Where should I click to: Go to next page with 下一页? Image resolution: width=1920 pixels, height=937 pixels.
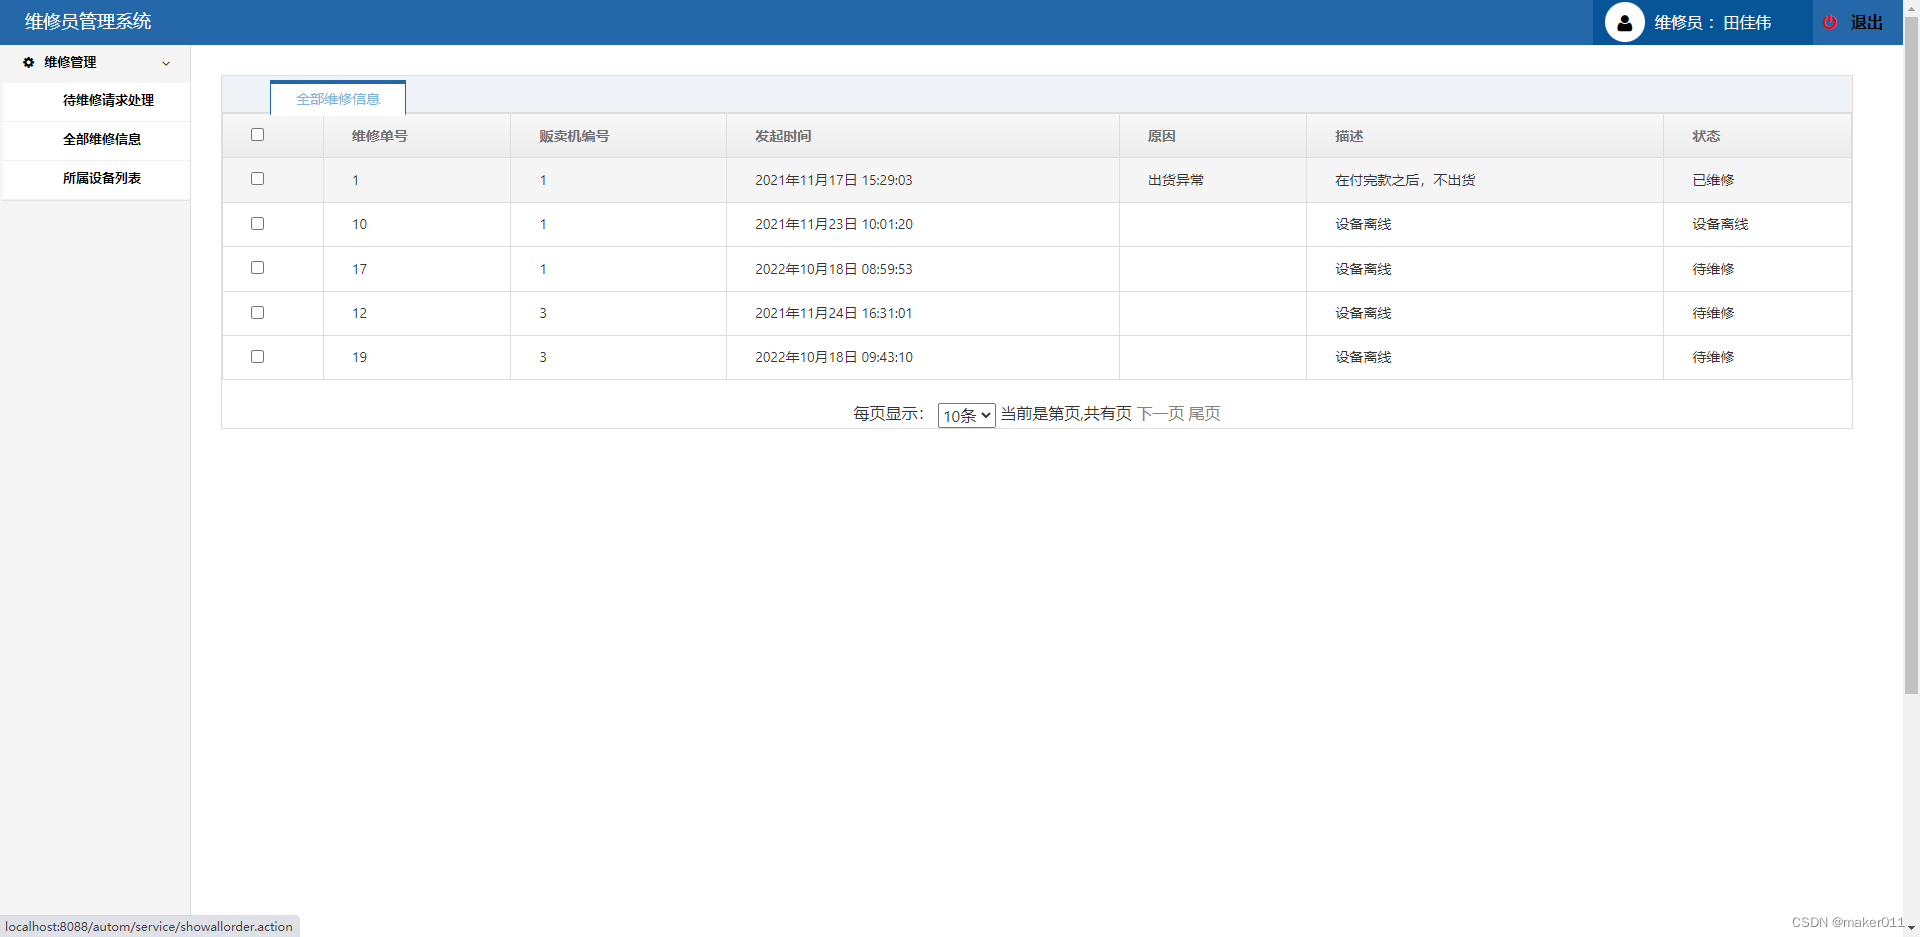[1160, 414]
